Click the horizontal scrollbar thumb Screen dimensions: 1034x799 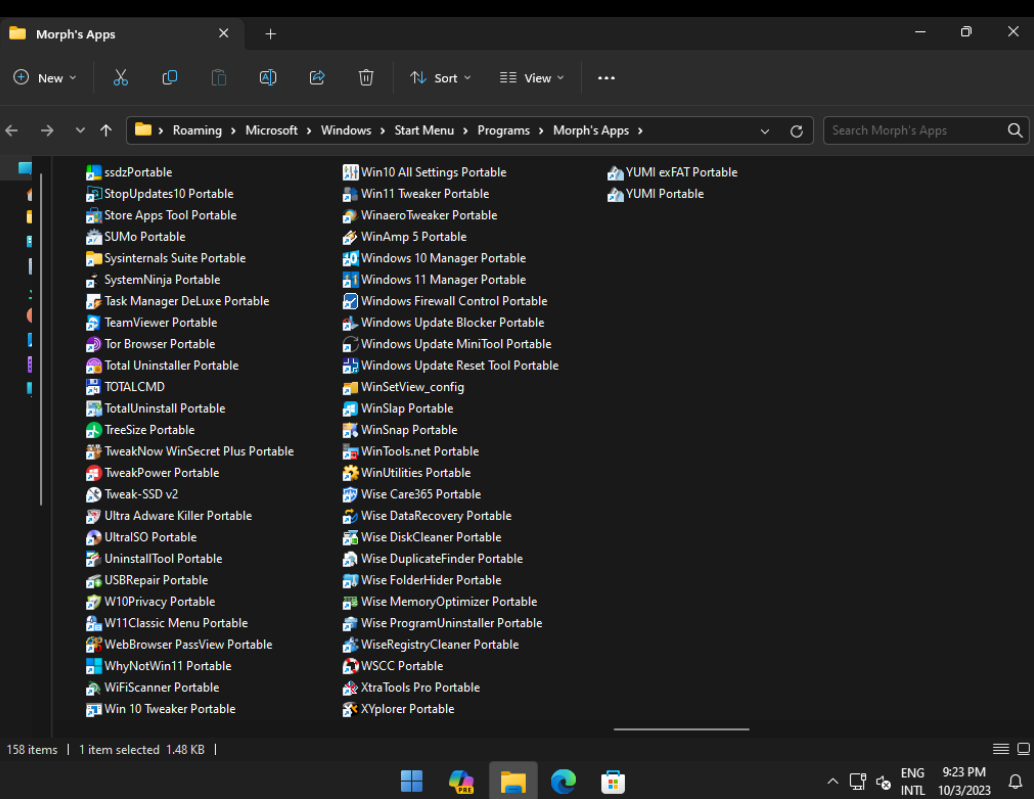(681, 729)
